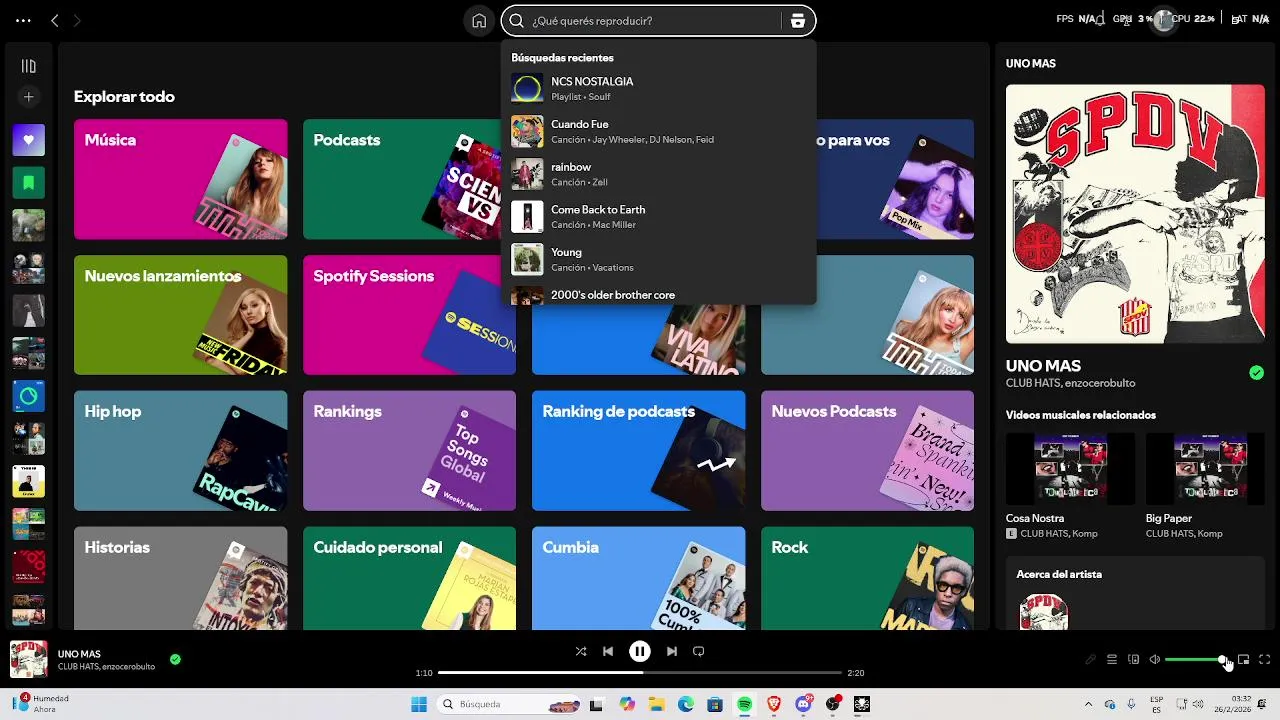Open File Explorer from taskbar

(x=656, y=704)
